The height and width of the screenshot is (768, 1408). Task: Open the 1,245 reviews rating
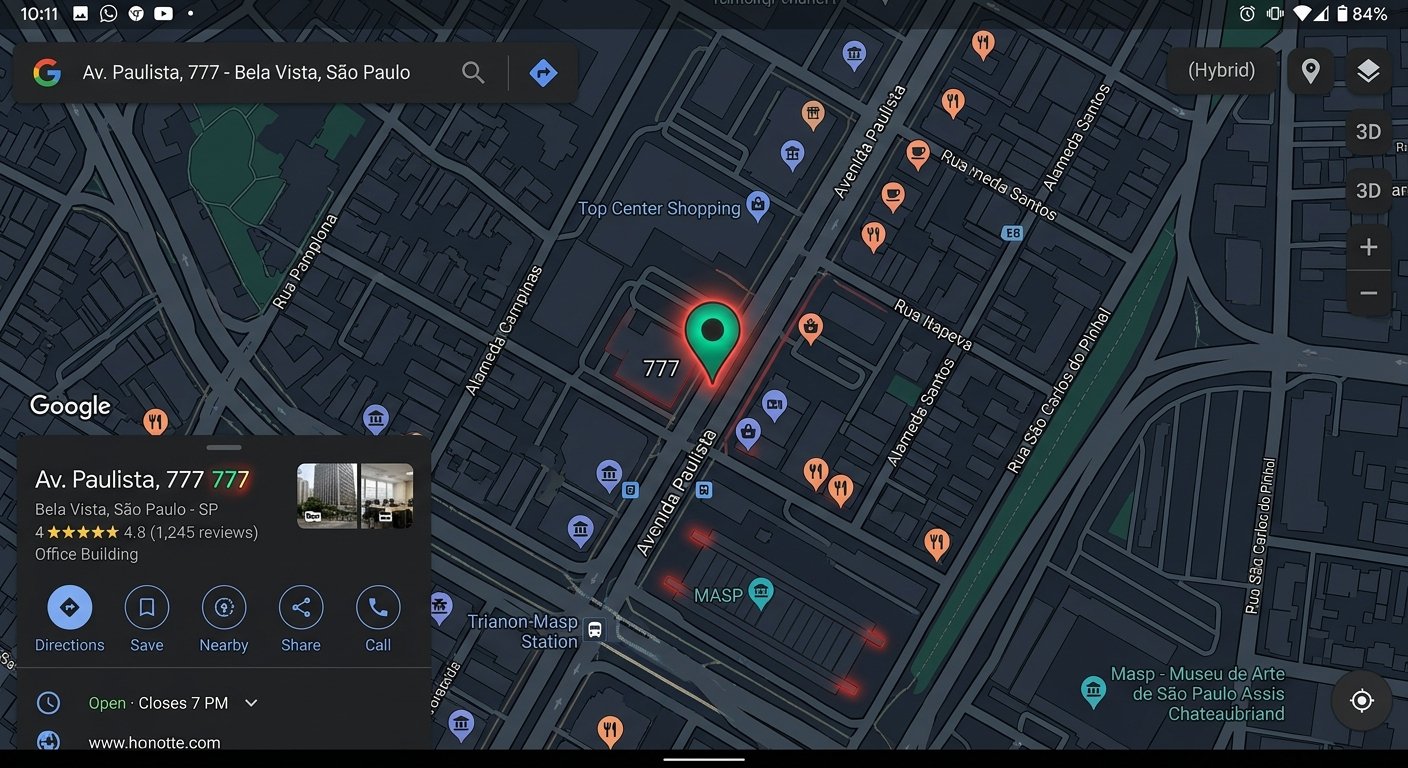pos(146,532)
